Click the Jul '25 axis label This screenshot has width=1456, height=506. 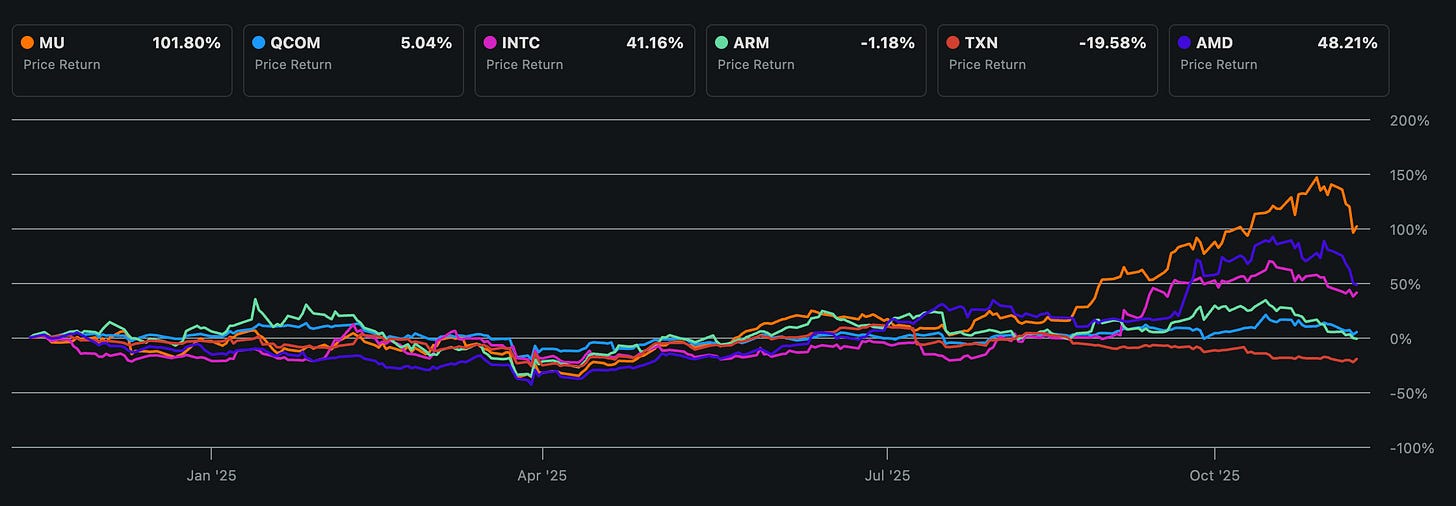click(887, 475)
